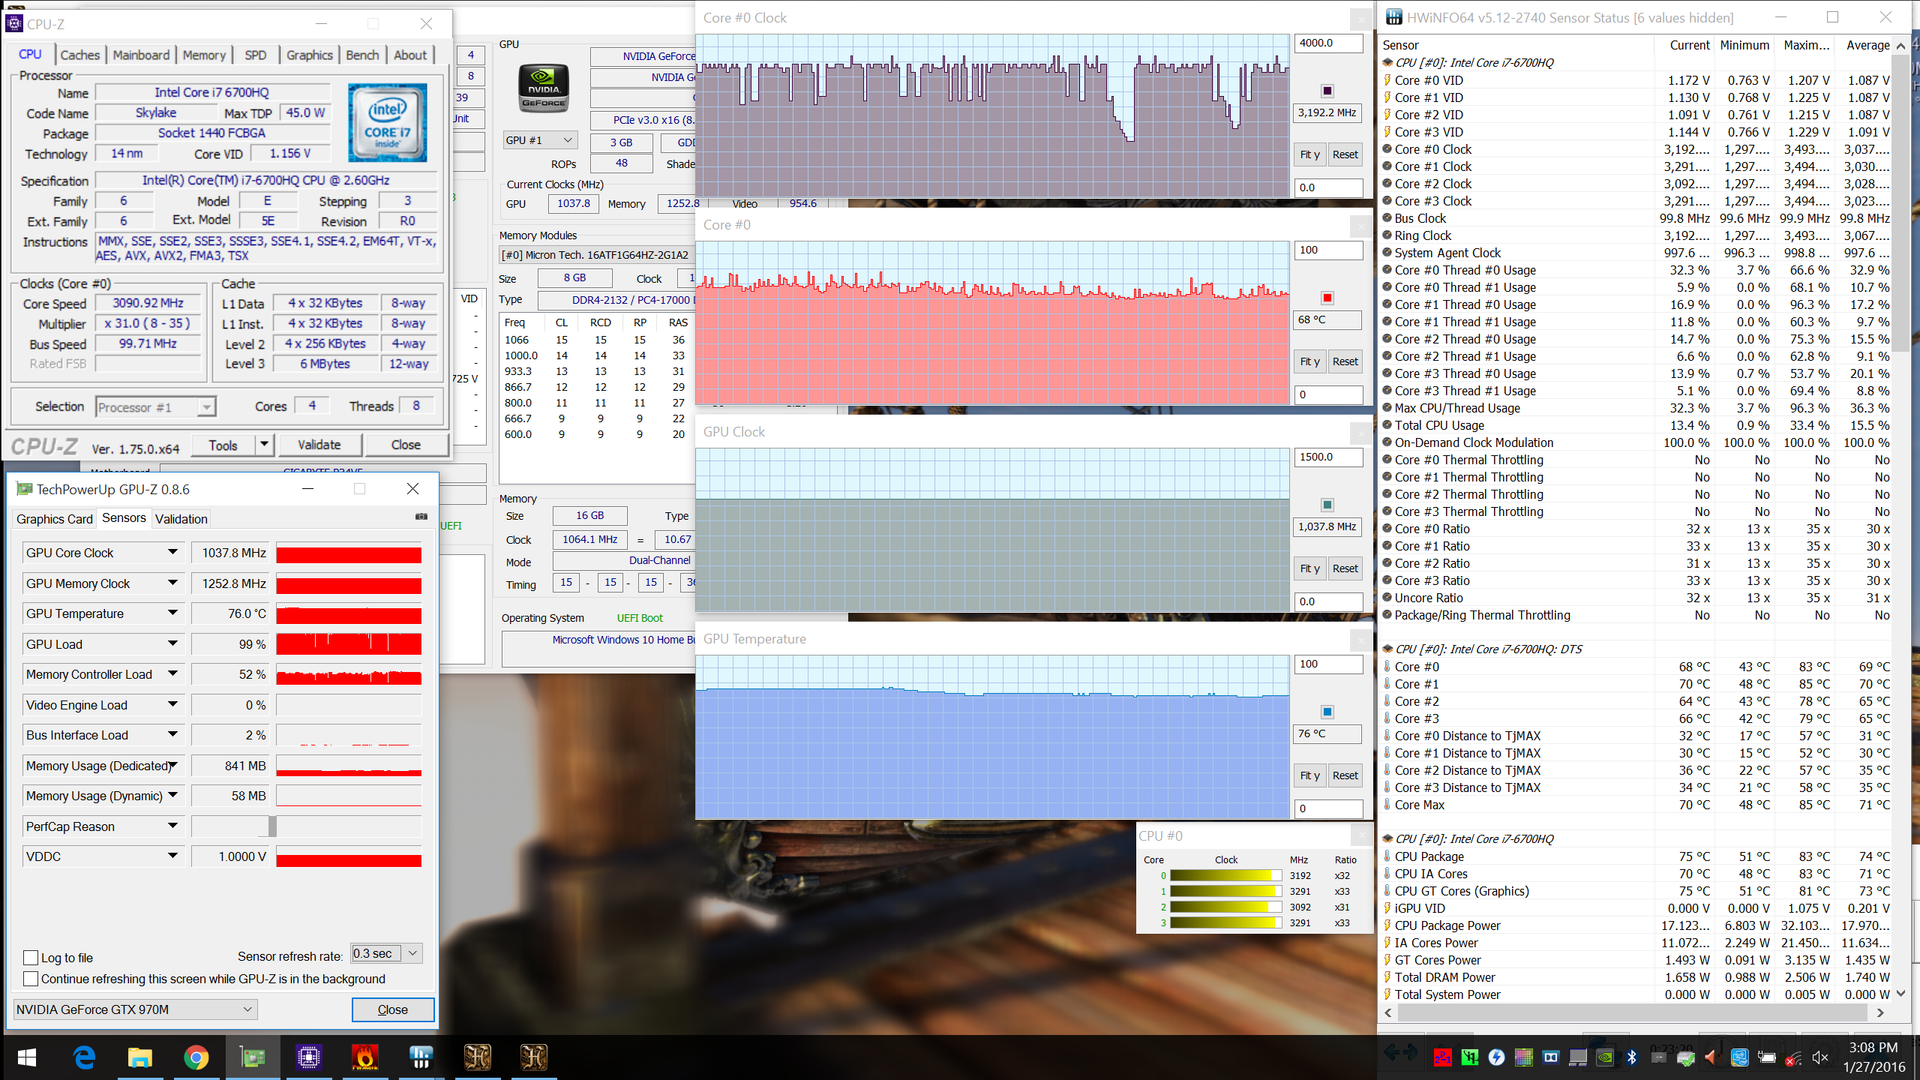Click Reset in the GPU Temperature graph
1920x1080 pixels.
pyautogui.click(x=1345, y=775)
